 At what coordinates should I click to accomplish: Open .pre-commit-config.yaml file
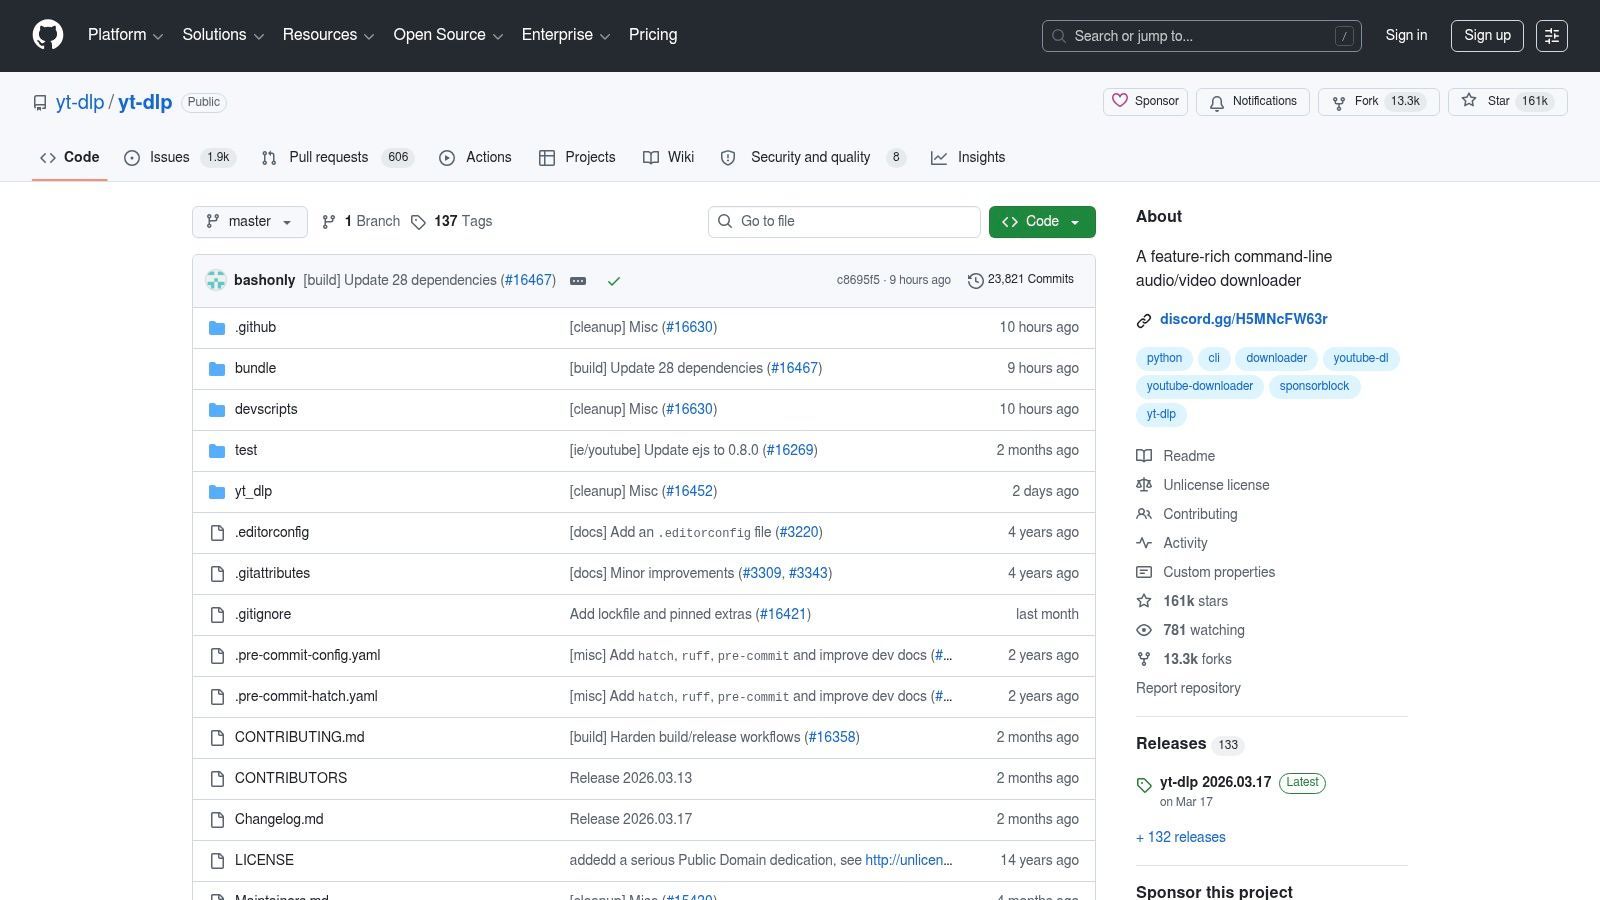[308, 655]
